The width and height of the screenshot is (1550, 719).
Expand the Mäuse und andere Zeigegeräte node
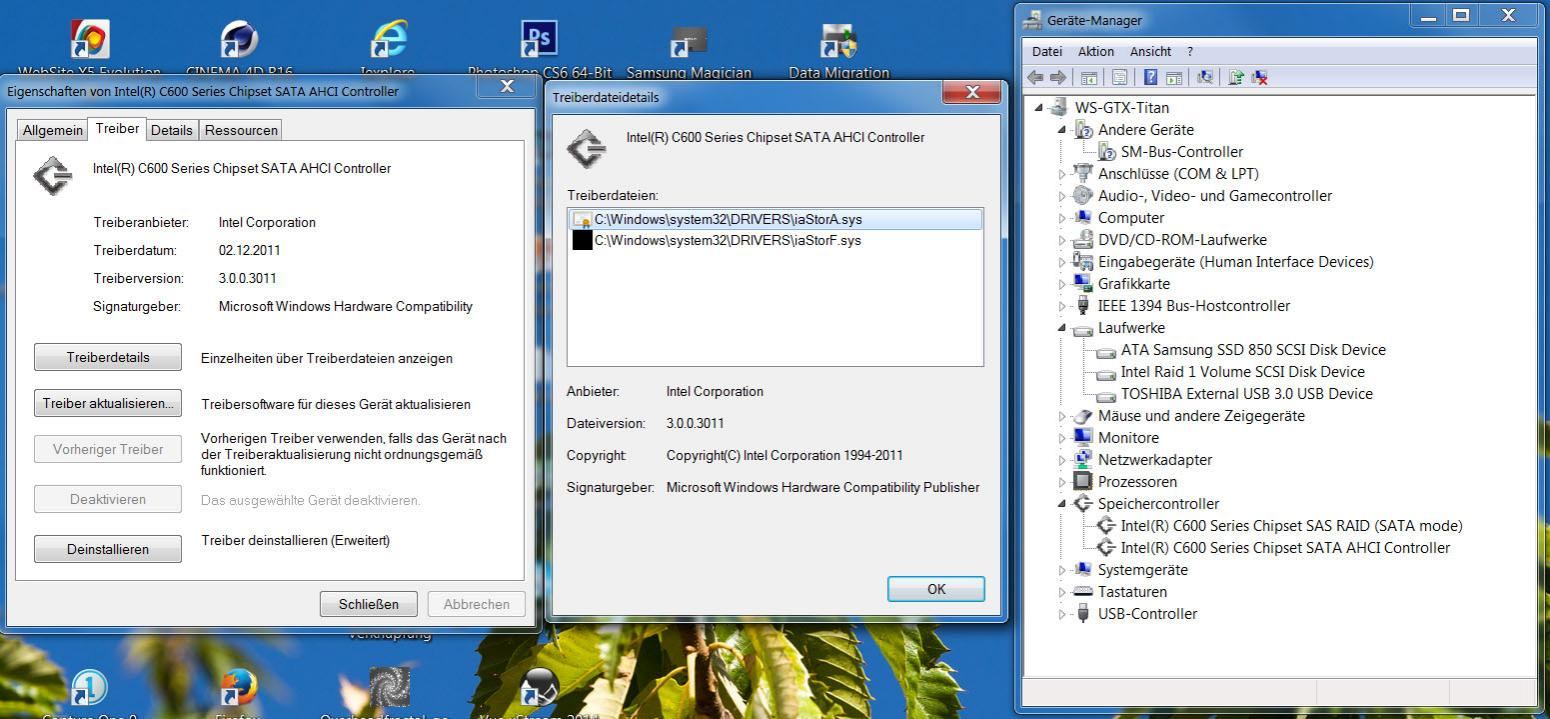point(1063,416)
